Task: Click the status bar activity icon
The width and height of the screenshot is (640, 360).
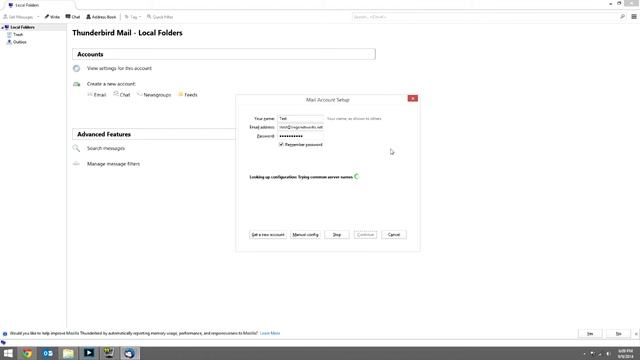Action: pyautogui.click(x=3, y=342)
